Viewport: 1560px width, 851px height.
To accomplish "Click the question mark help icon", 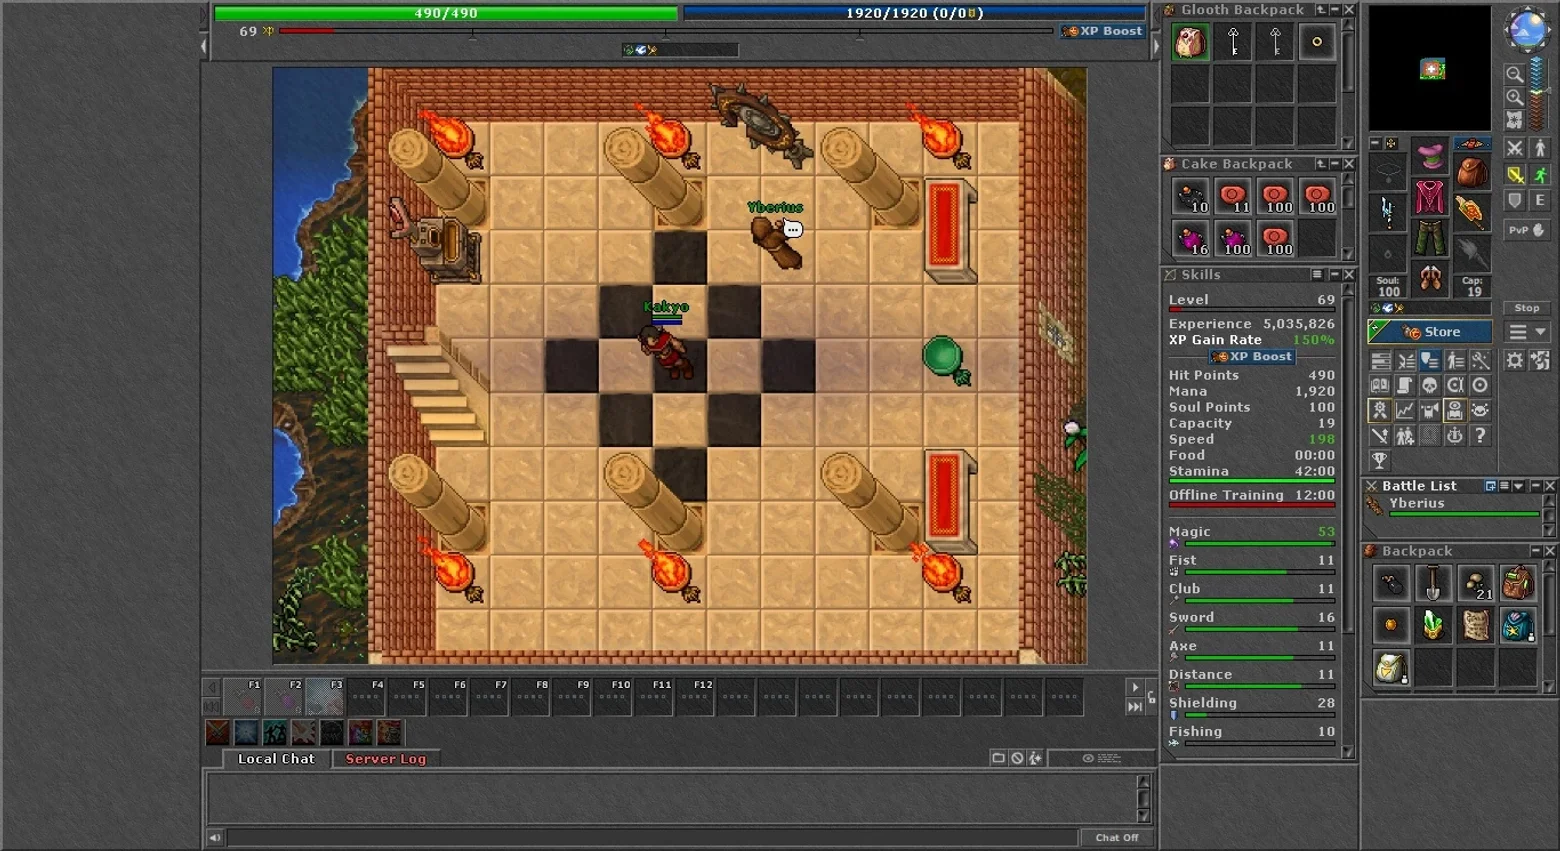I will (1480, 435).
